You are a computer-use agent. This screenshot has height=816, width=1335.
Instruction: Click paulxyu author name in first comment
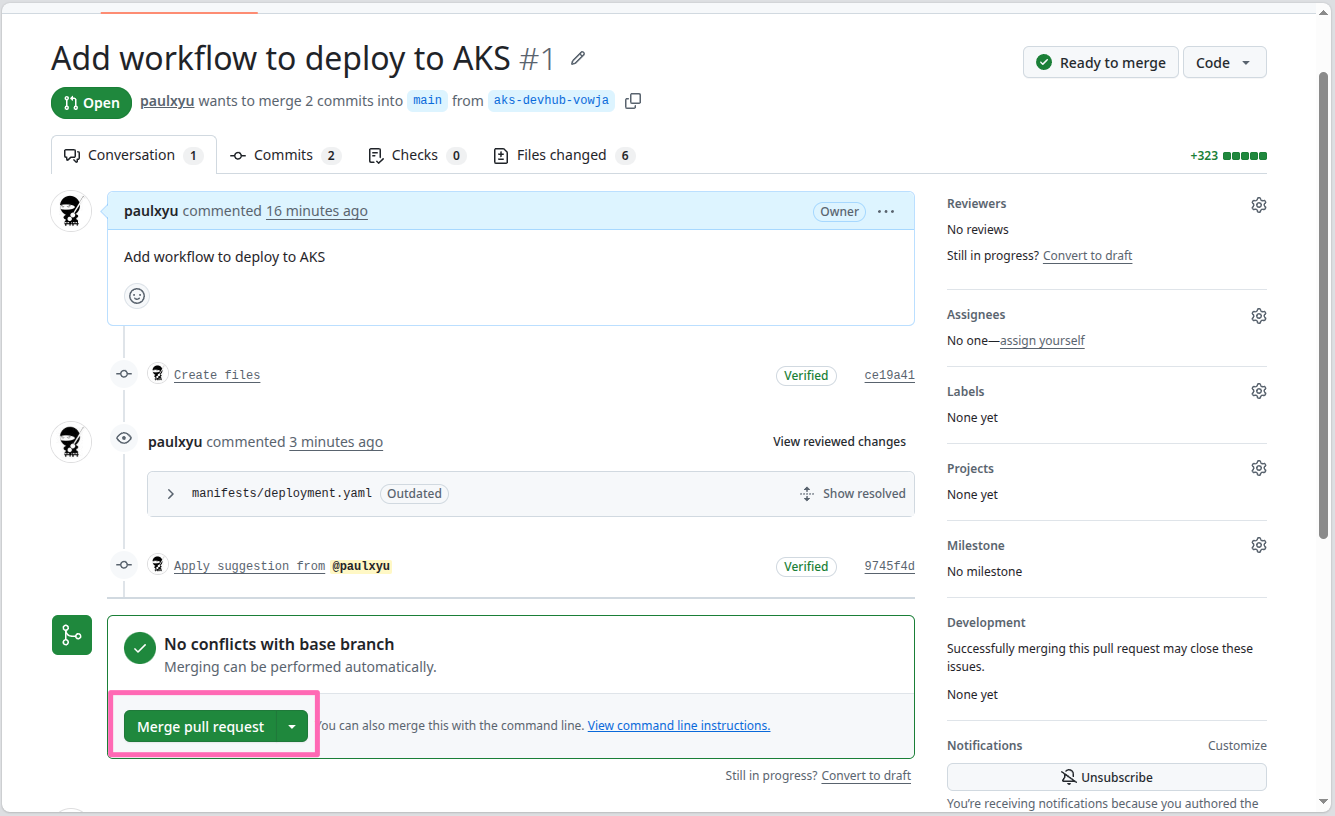click(151, 211)
